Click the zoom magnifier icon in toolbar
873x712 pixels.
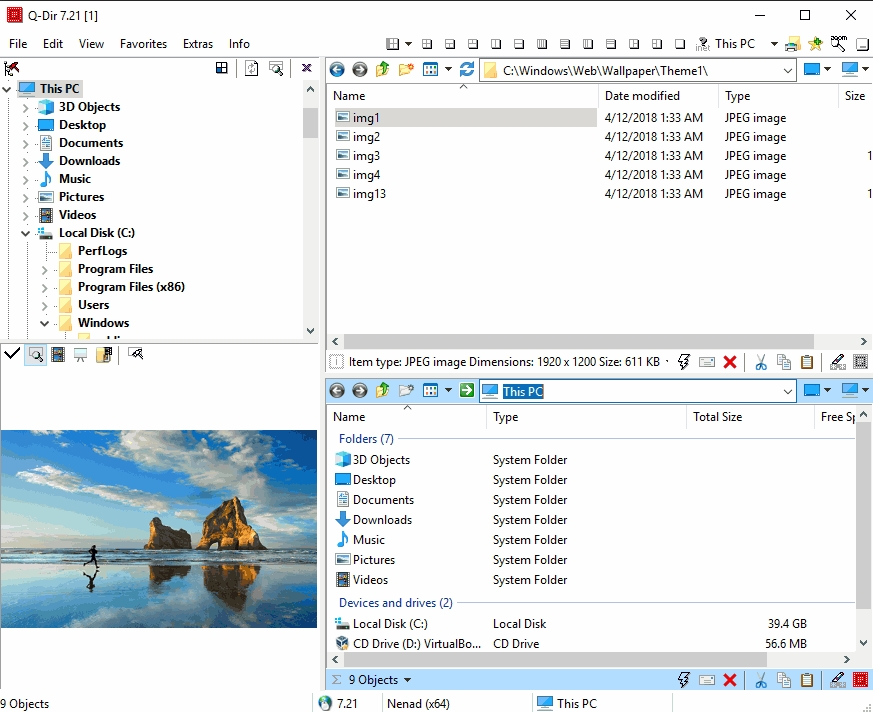[838, 43]
